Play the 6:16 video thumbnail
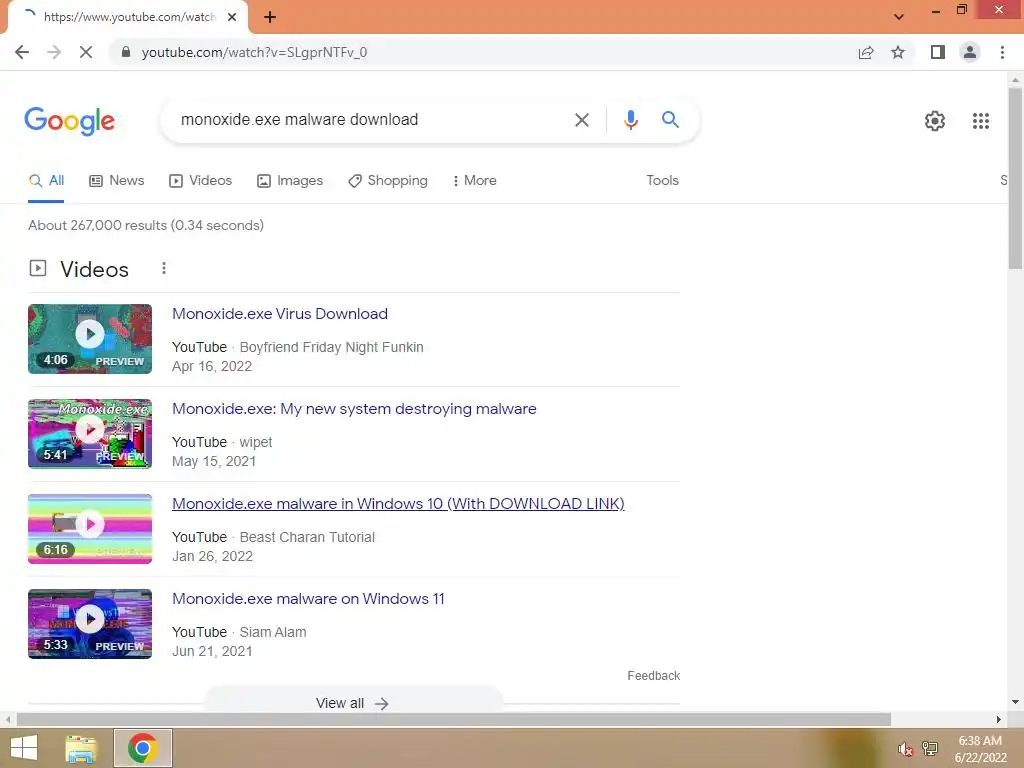 pos(90,529)
